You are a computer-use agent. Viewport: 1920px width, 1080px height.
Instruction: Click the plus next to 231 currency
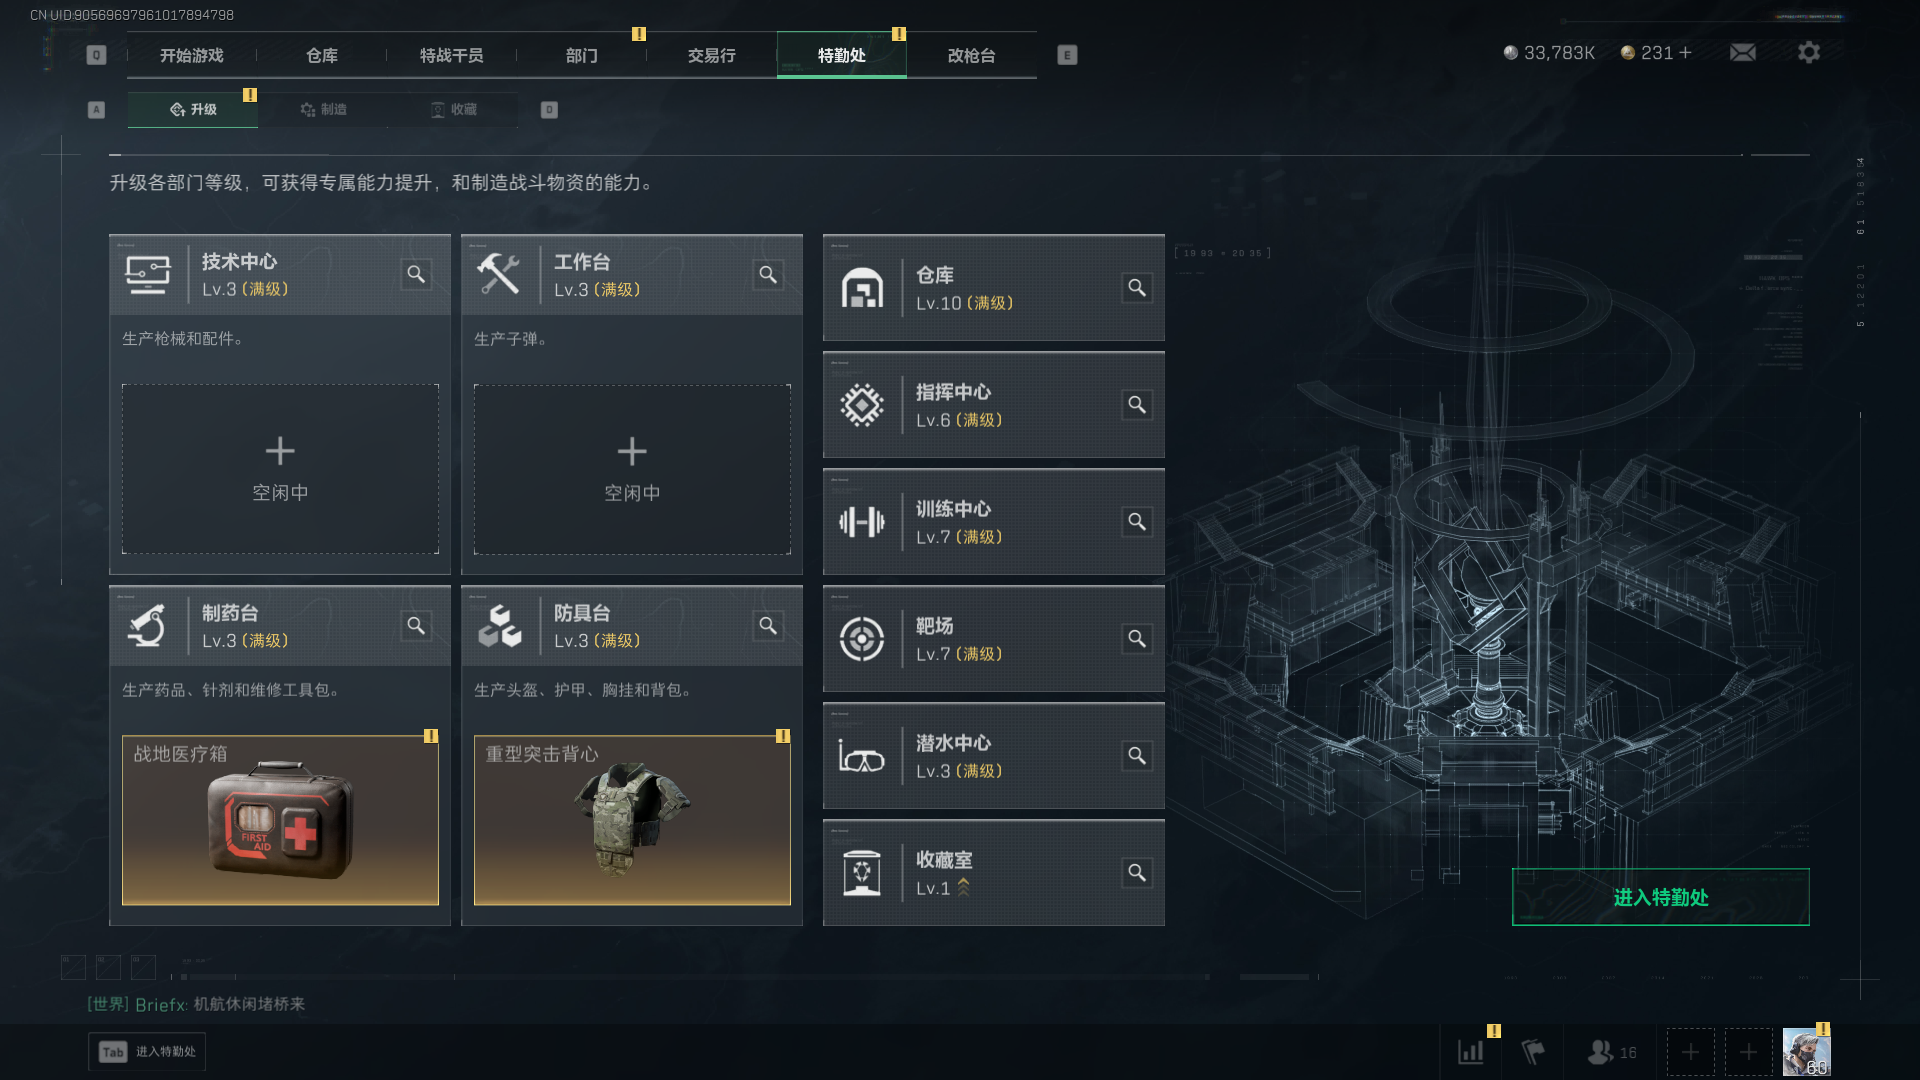click(1685, 52)
